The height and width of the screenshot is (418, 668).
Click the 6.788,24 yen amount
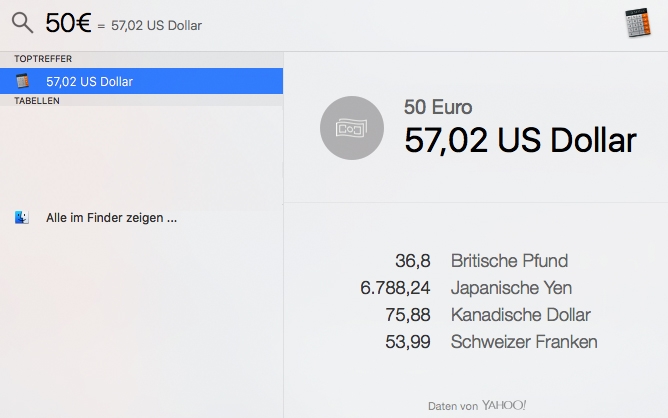point(395,288)
